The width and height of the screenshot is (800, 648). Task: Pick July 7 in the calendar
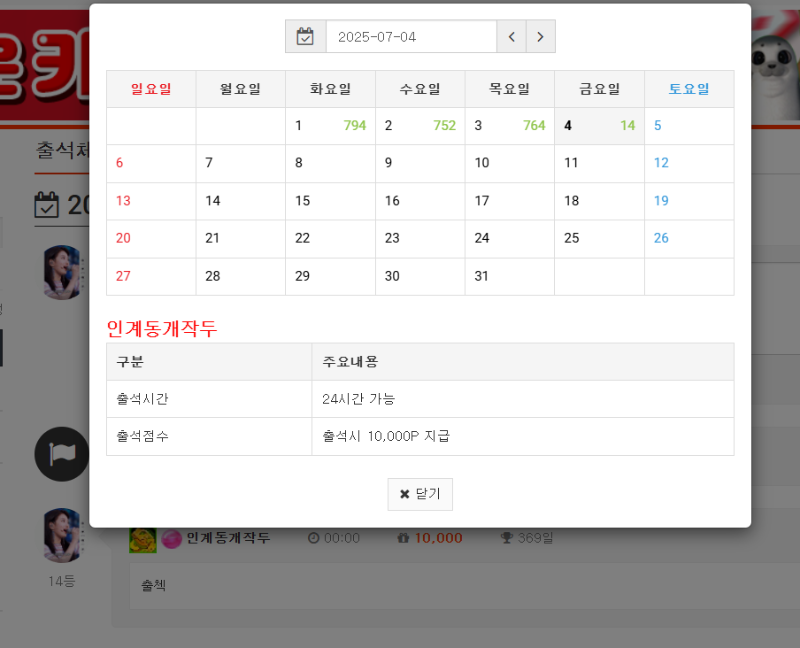tap(241, 163)
